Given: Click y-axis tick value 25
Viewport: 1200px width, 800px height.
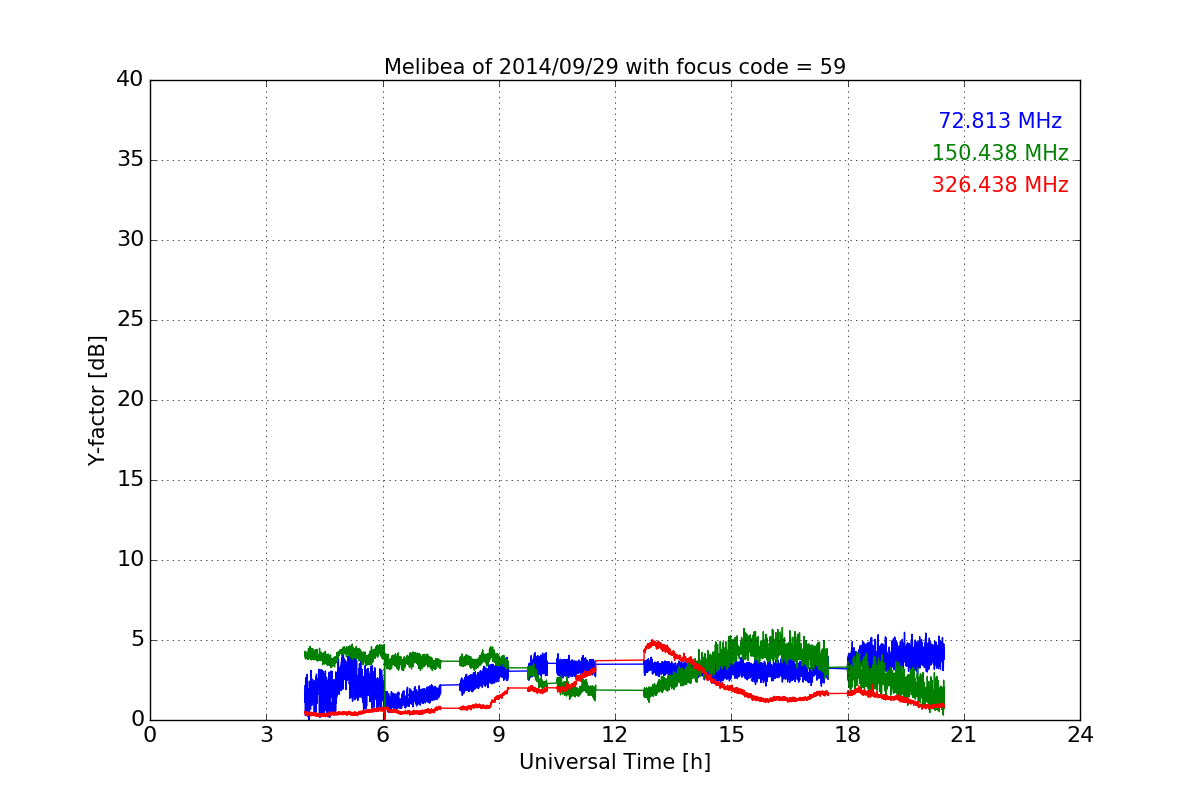Looking at the screenshot, I should click(130, 320).
